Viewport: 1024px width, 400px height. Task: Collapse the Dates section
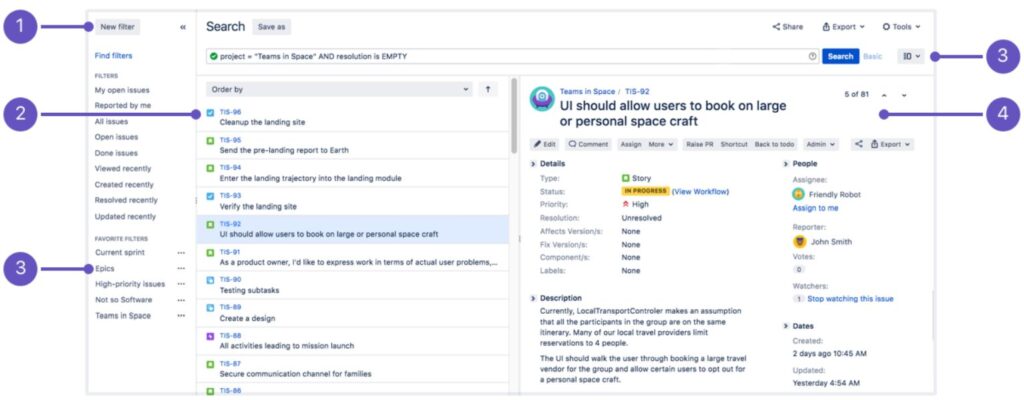pos(786,325)
